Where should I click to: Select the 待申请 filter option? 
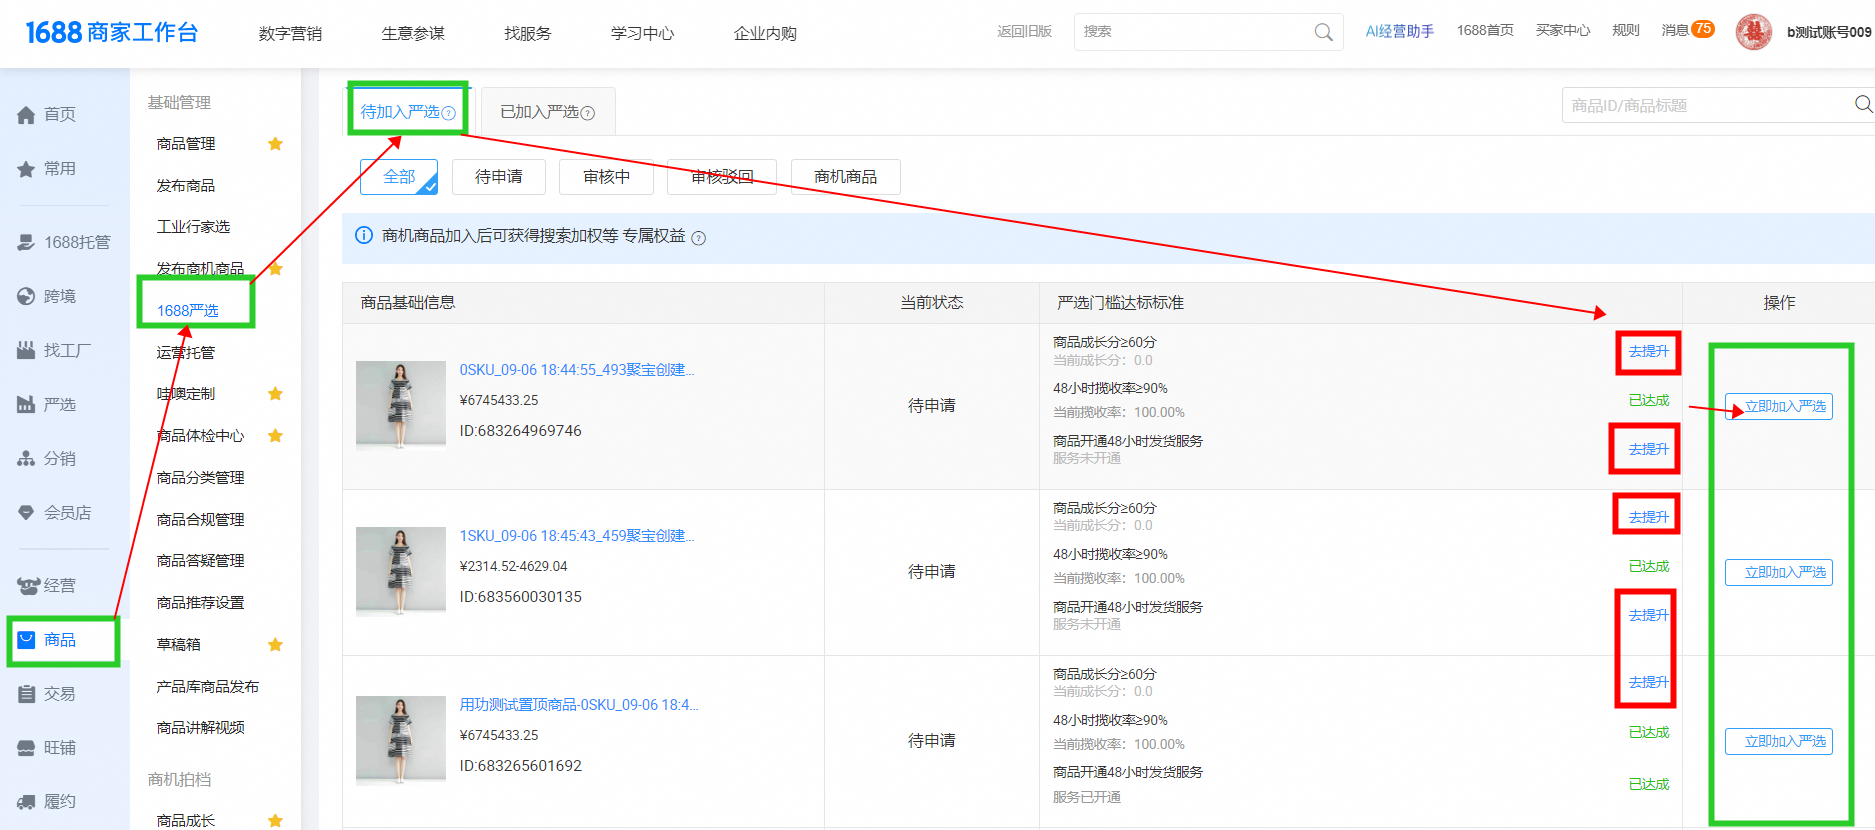click(x=498, y=177)
